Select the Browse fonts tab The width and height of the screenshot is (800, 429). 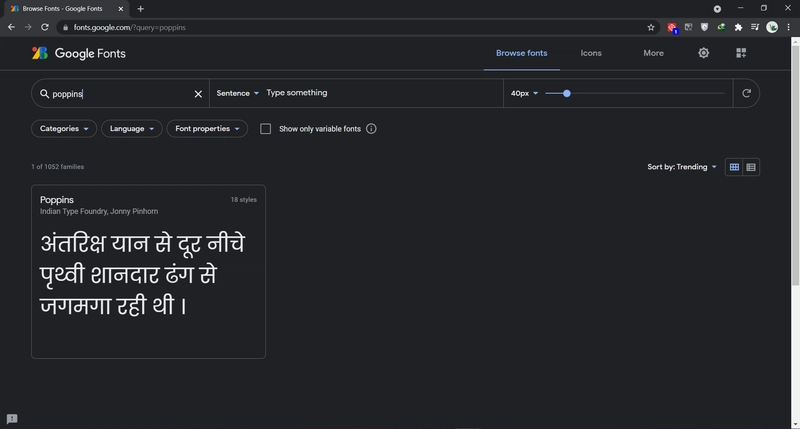[522, 53]
